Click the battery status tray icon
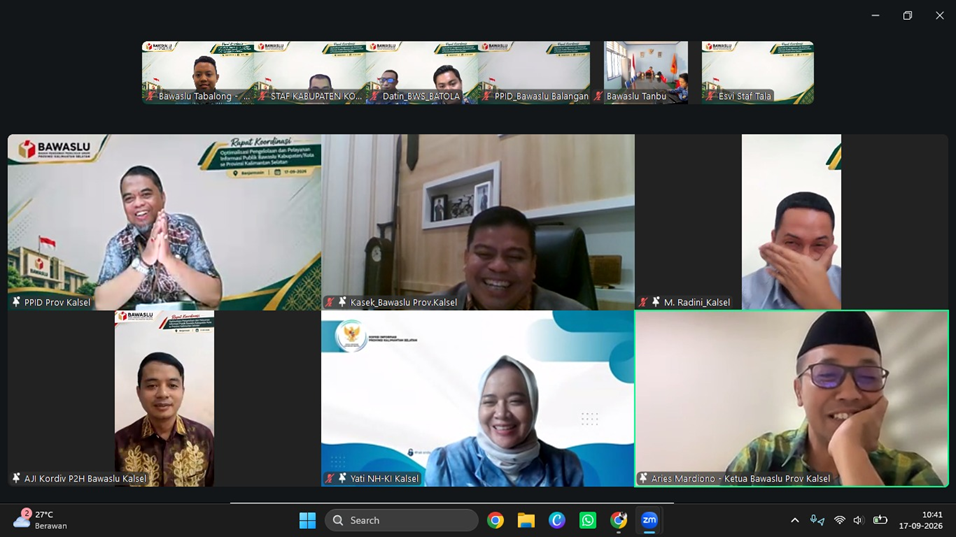This screenshot has height=537, width=956. point(880,520)
